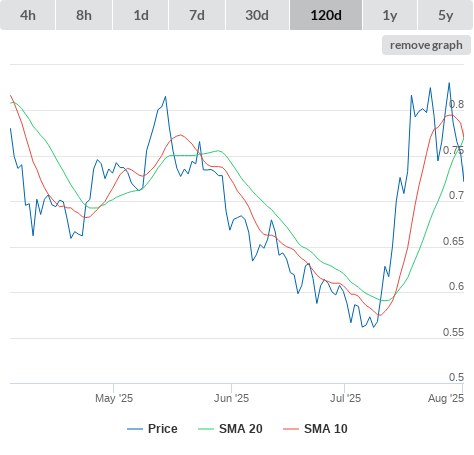Viewport: 474px width, 455px height.
Task: Hide the SMA 10 line
Action: [326, 429]
